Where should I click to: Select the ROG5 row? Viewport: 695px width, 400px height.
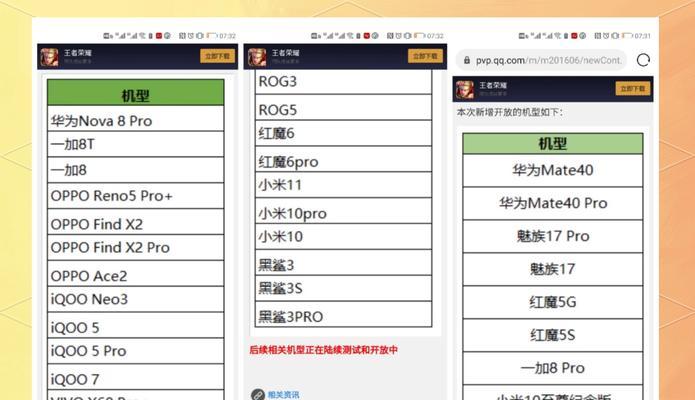point(344,107)
